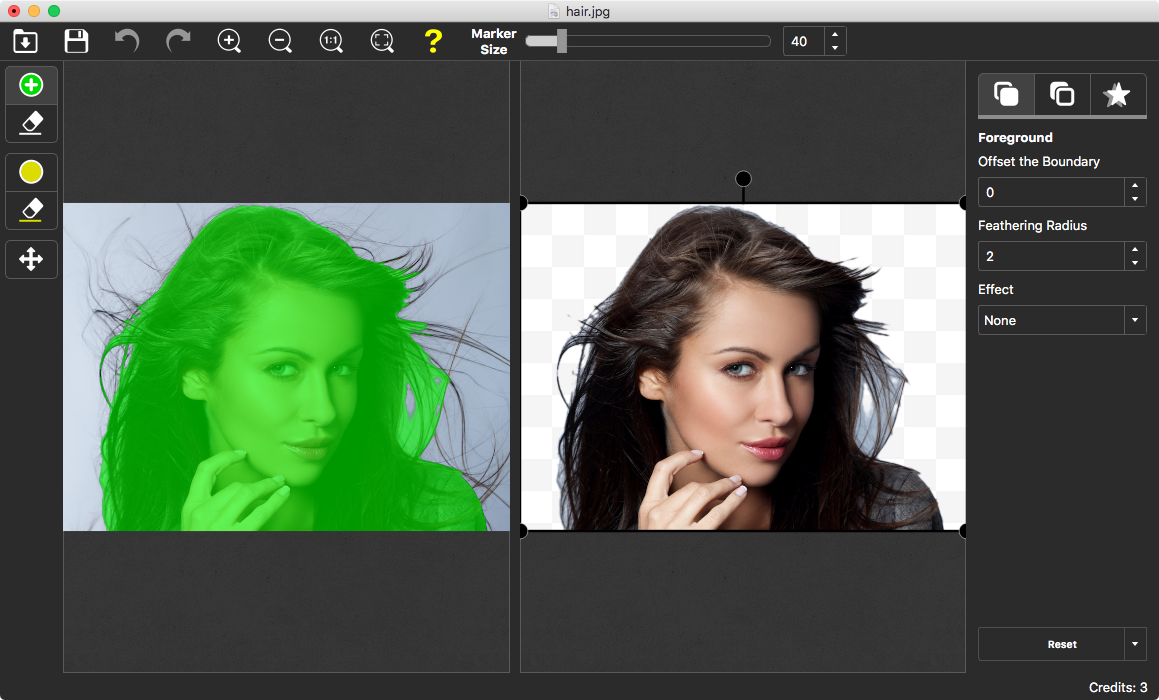Undo the last marker stroke
Image resolution: width=1159 pixels, height=700 pixels.
point(127,41)
